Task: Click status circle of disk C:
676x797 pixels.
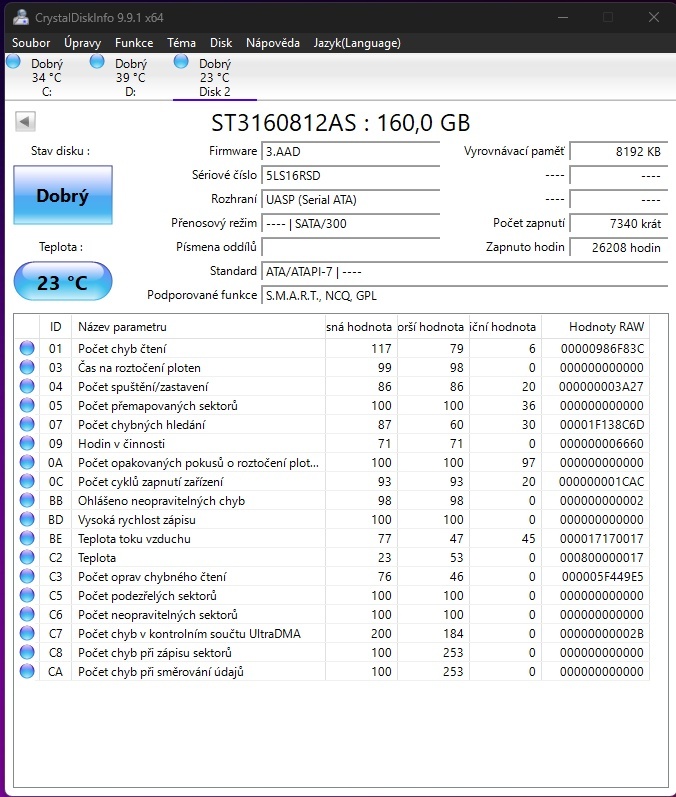Action: 13,62
